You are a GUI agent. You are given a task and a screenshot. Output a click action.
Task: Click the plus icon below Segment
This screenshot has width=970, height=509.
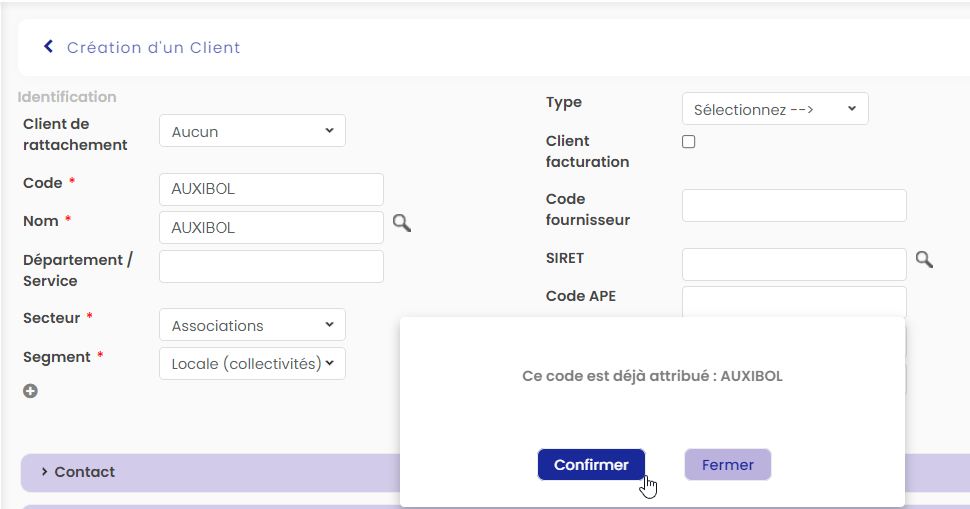(30, 391)
